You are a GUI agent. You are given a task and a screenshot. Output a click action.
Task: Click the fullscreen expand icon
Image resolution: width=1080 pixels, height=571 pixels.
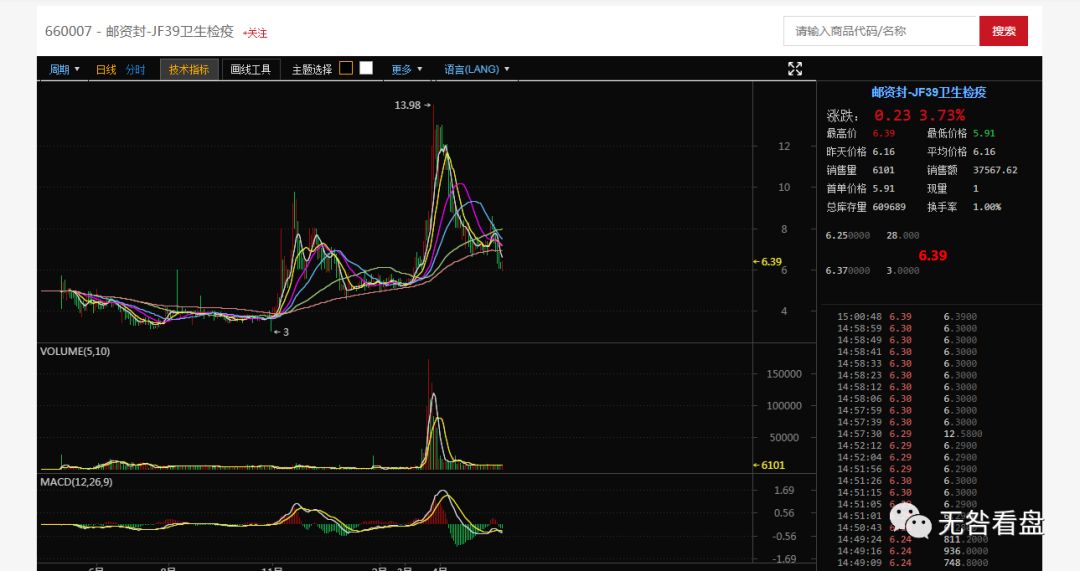[x=795, y=68]
